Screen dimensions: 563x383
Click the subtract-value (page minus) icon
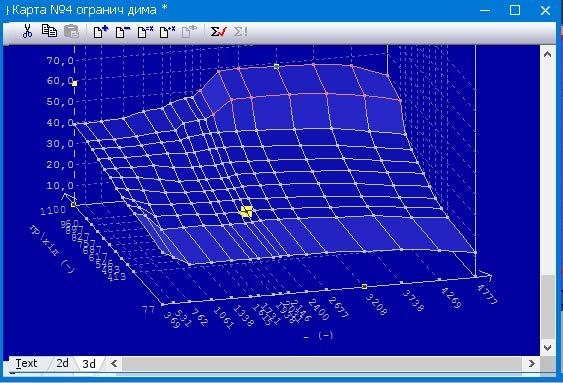click(x=123, y=32)
